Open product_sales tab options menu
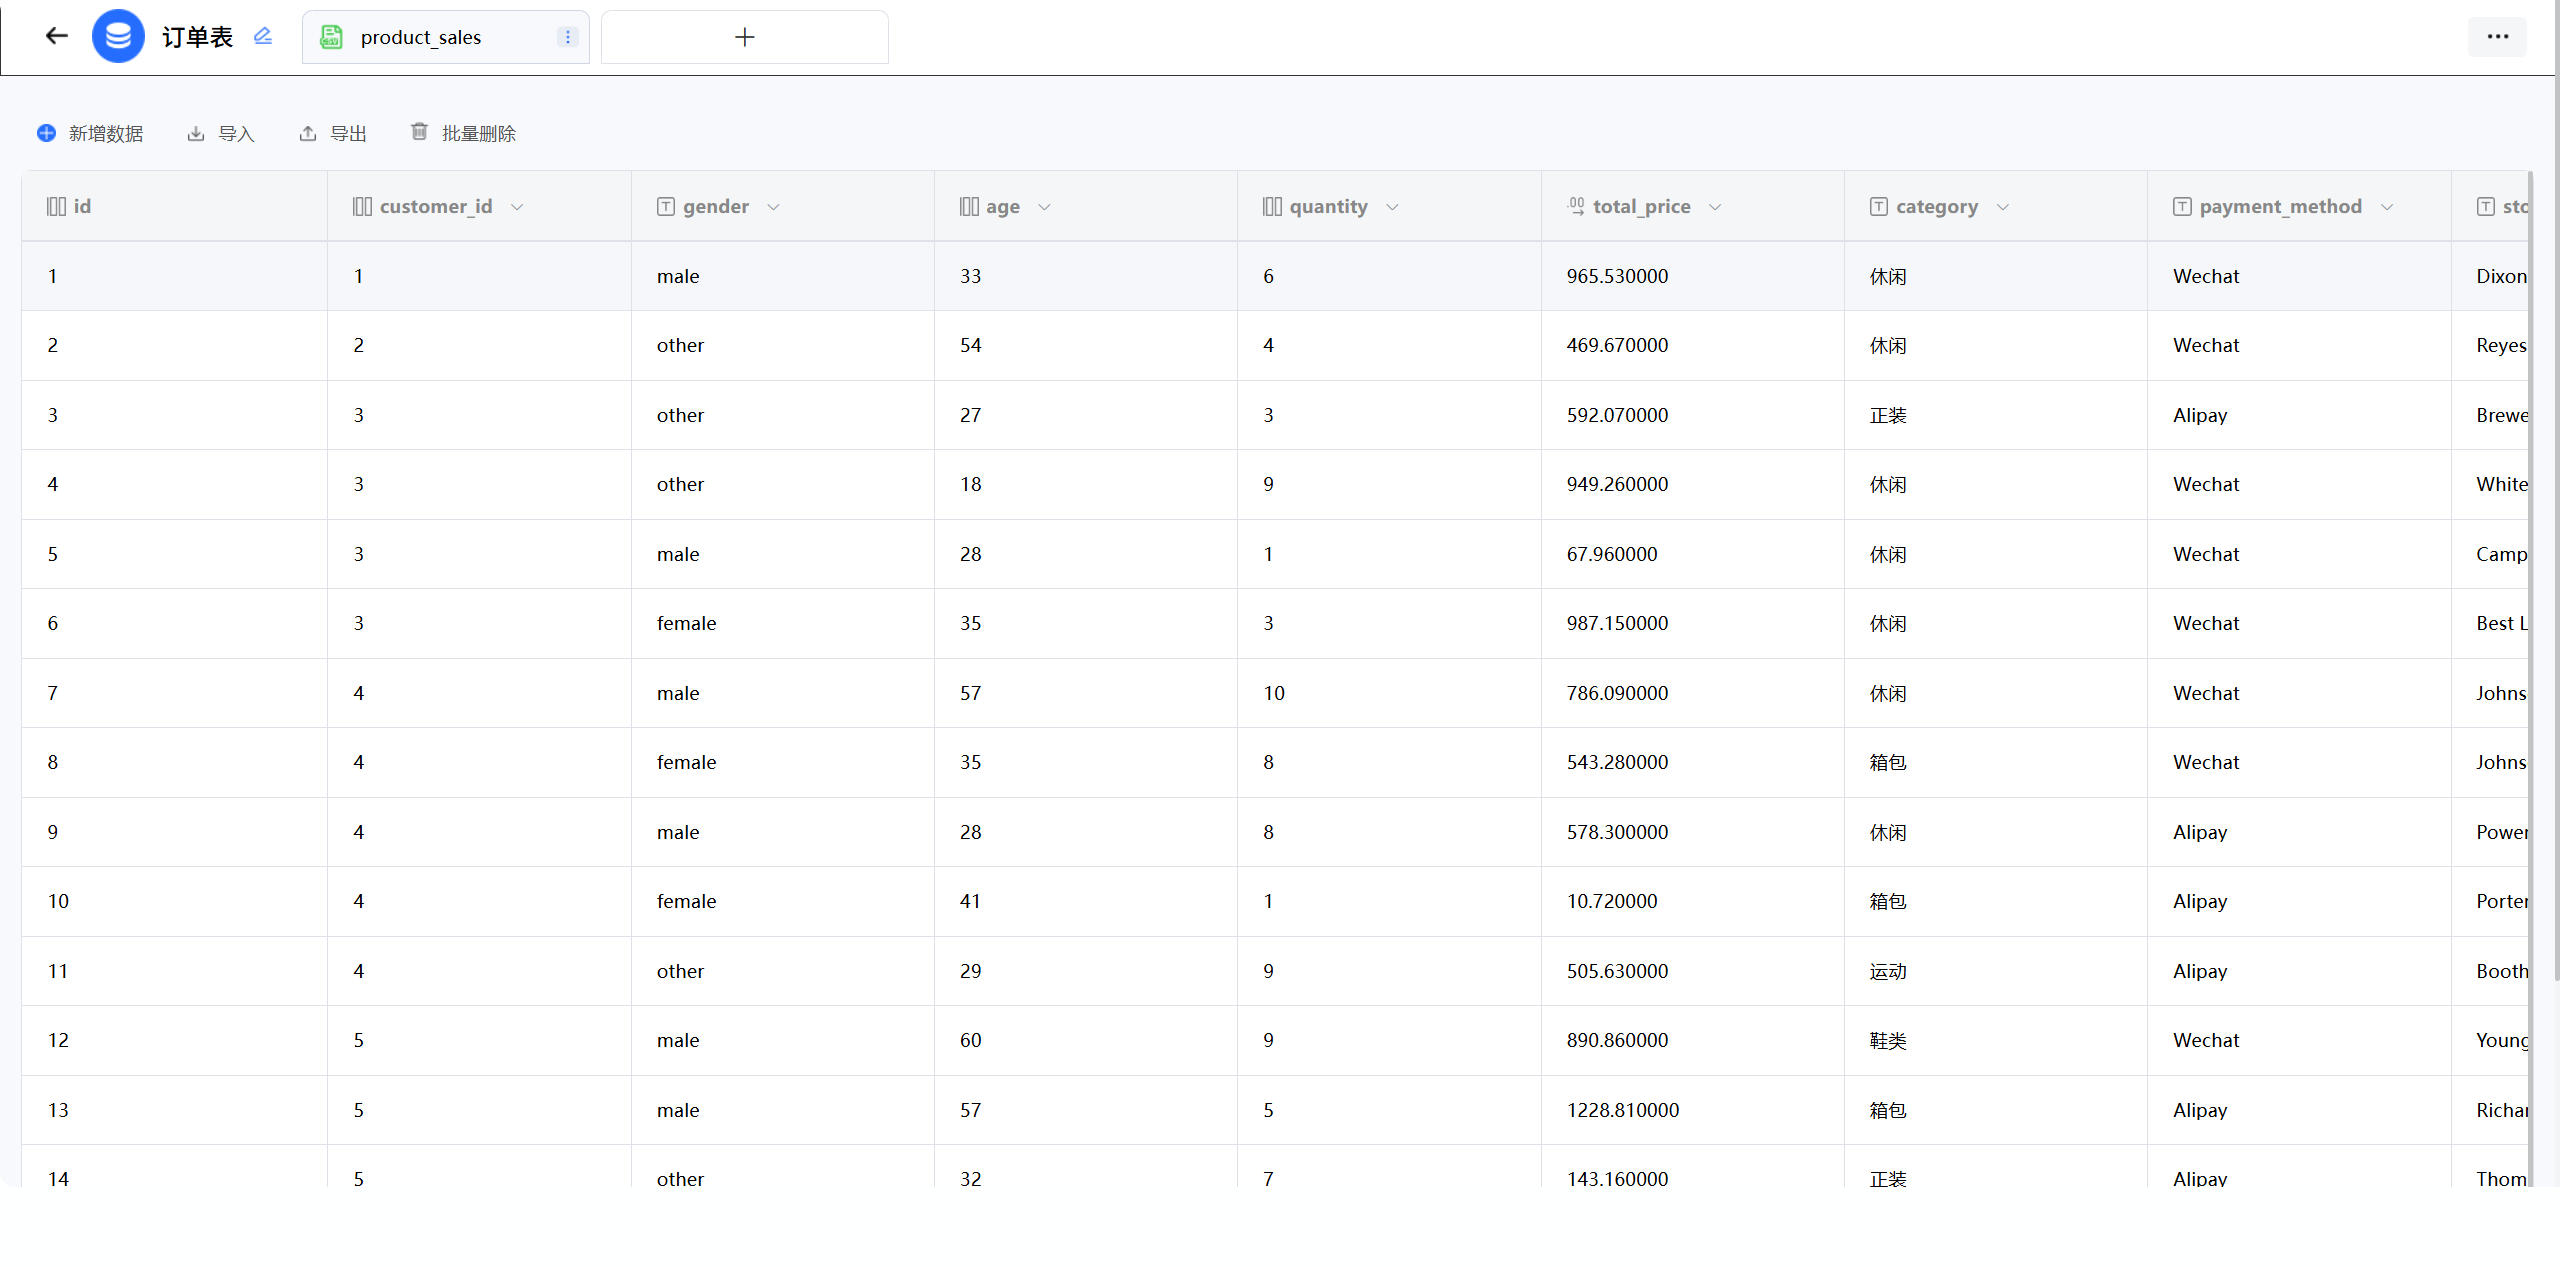 click(567, 37)
